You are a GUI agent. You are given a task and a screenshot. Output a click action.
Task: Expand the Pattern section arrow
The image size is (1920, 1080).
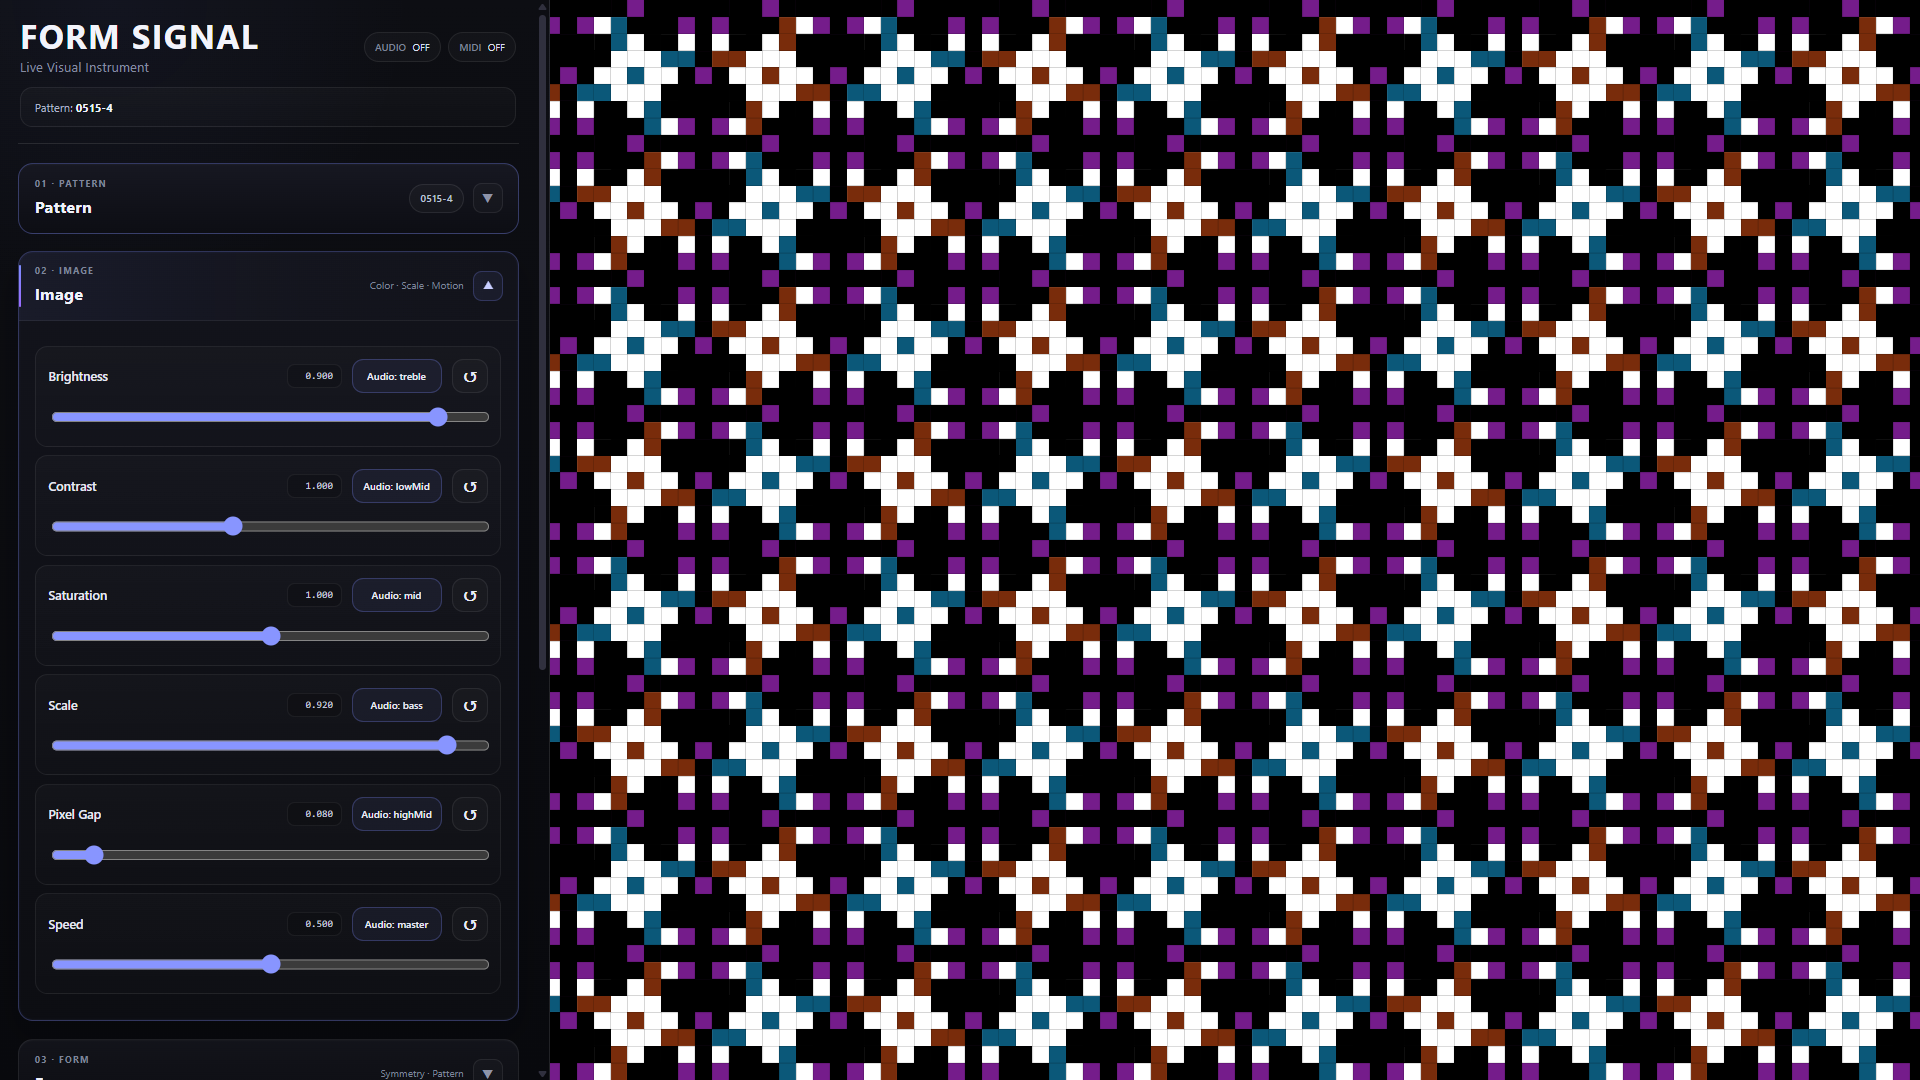[x=488, y=198]
